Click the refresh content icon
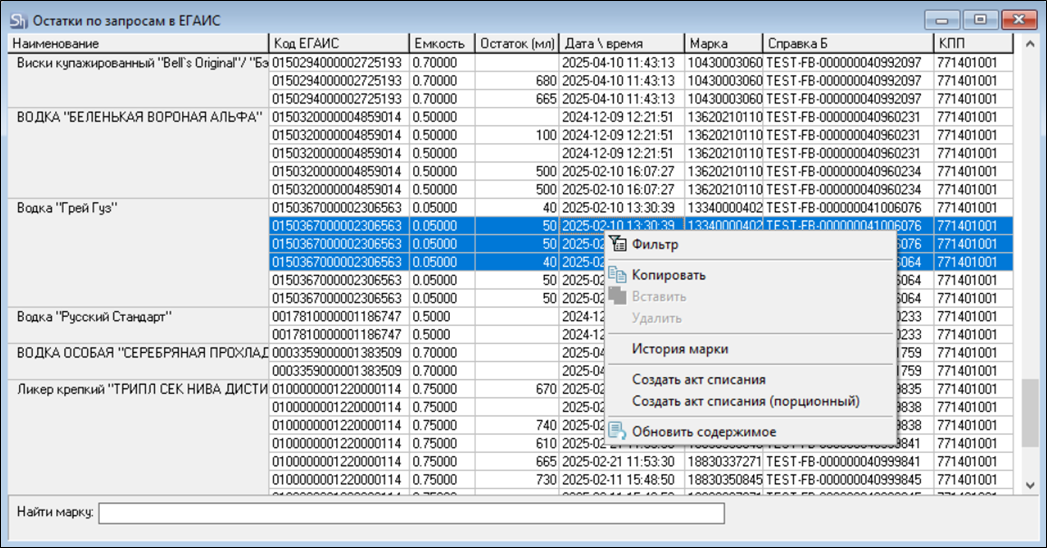The image size is (1047, 548). point(617,431)
